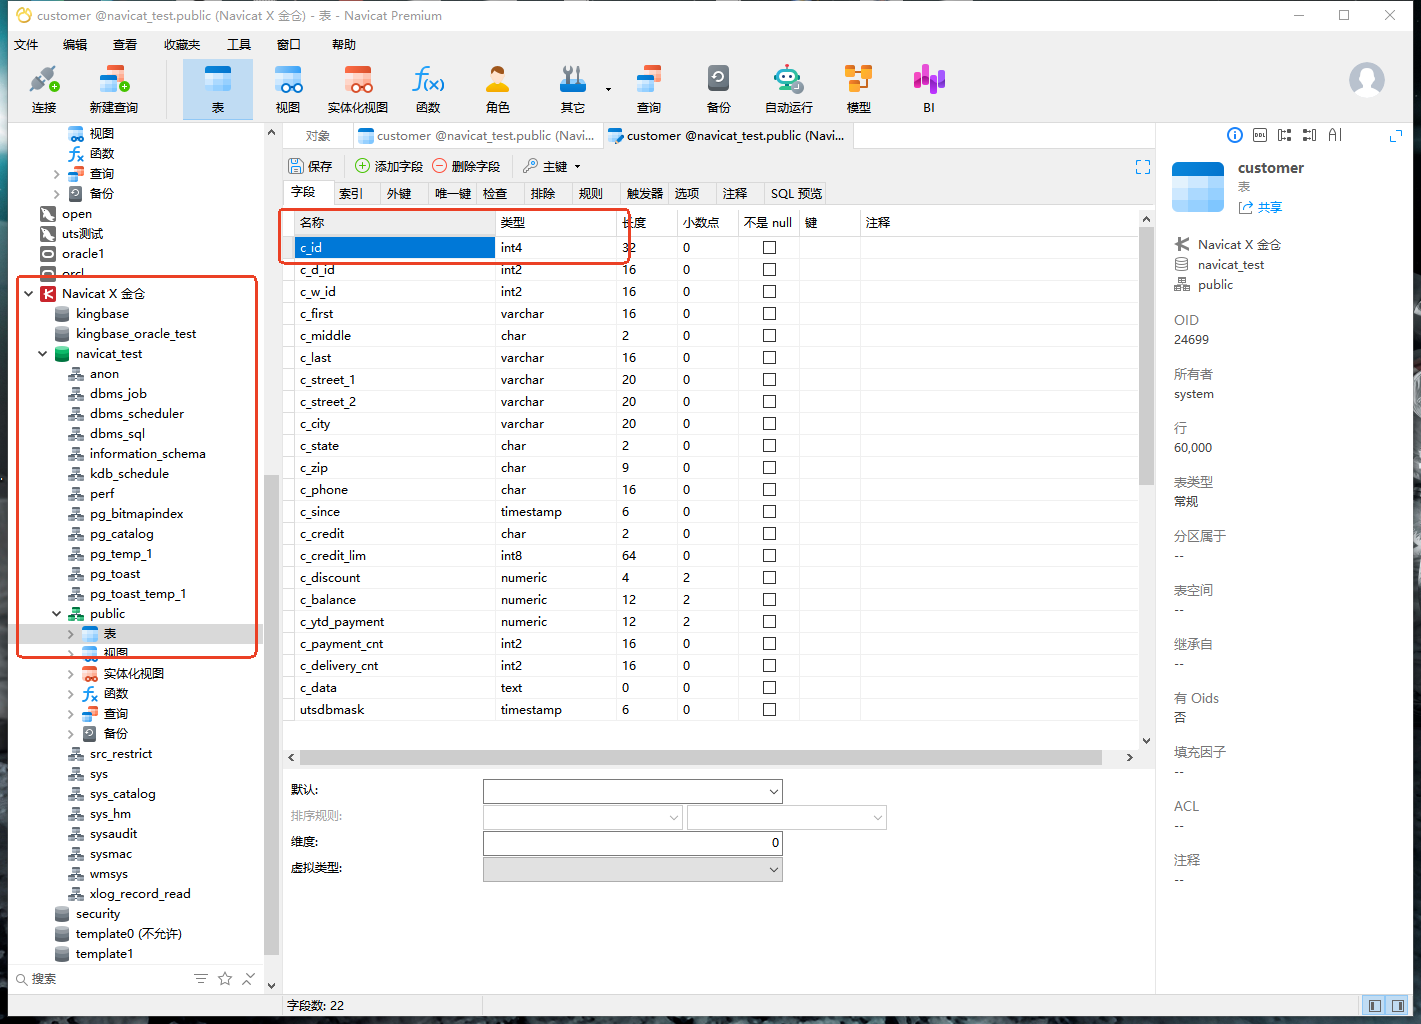The width and height of the screenshot is (1421, 1024).
Task: Click the AI icon in right pane
Action: point(1335,135)
